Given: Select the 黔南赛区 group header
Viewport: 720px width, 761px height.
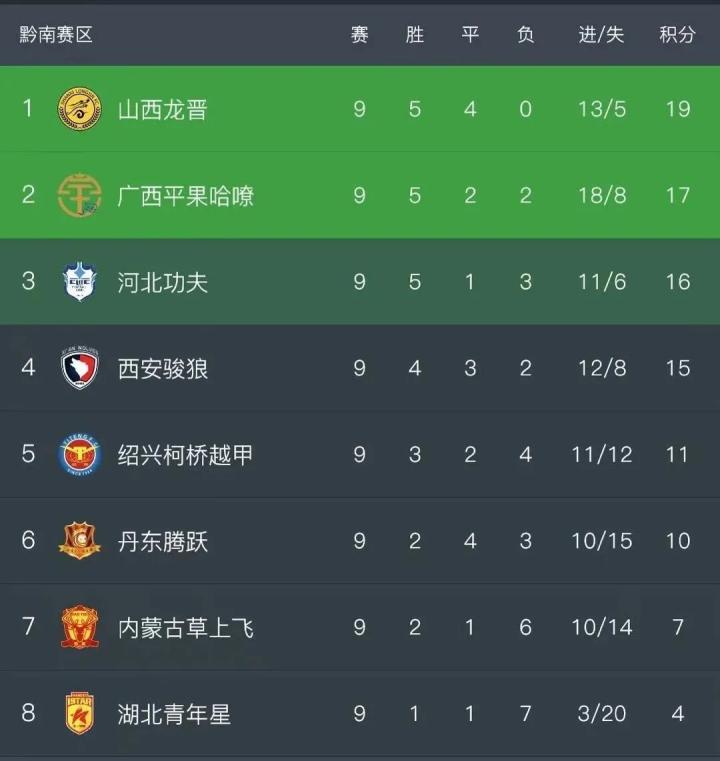Looking at the screenshot, I should pos(56,35).
